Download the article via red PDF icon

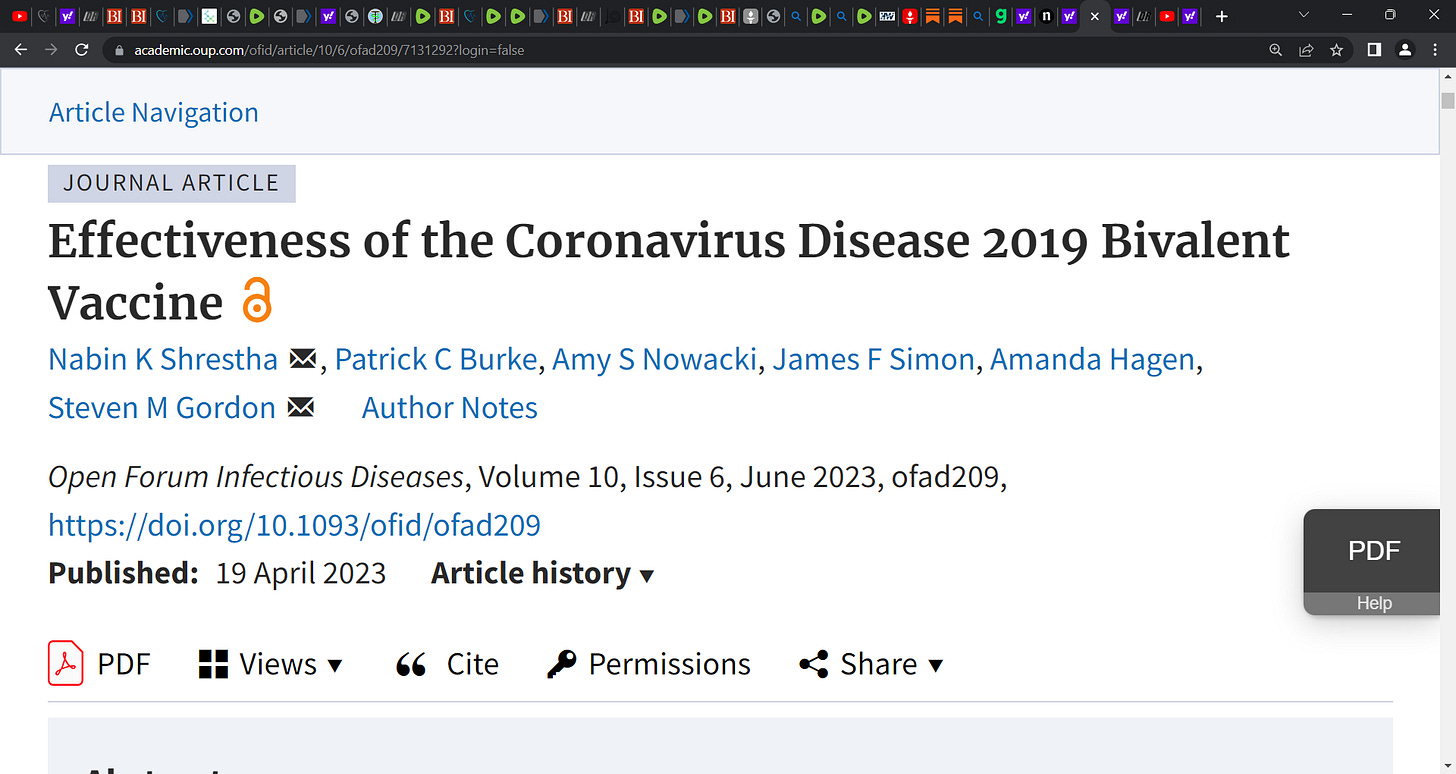point(66,664)
